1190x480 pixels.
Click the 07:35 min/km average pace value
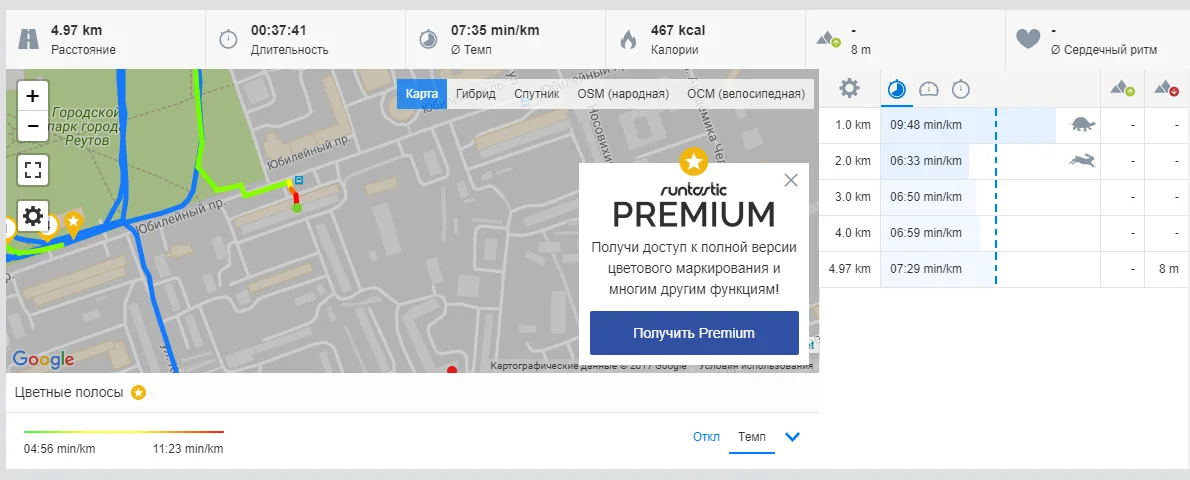pyautogui.click(x=495, y=30)
